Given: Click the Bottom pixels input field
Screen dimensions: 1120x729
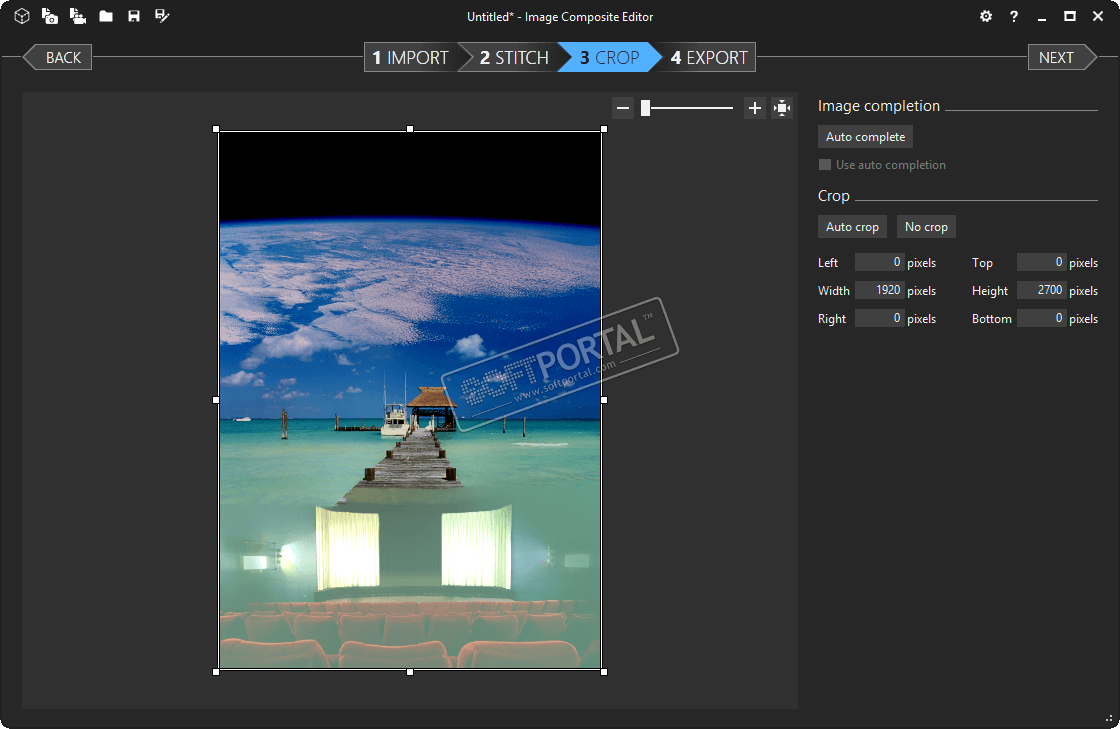Looking at the screenshot, I should tap(1041, 318).
